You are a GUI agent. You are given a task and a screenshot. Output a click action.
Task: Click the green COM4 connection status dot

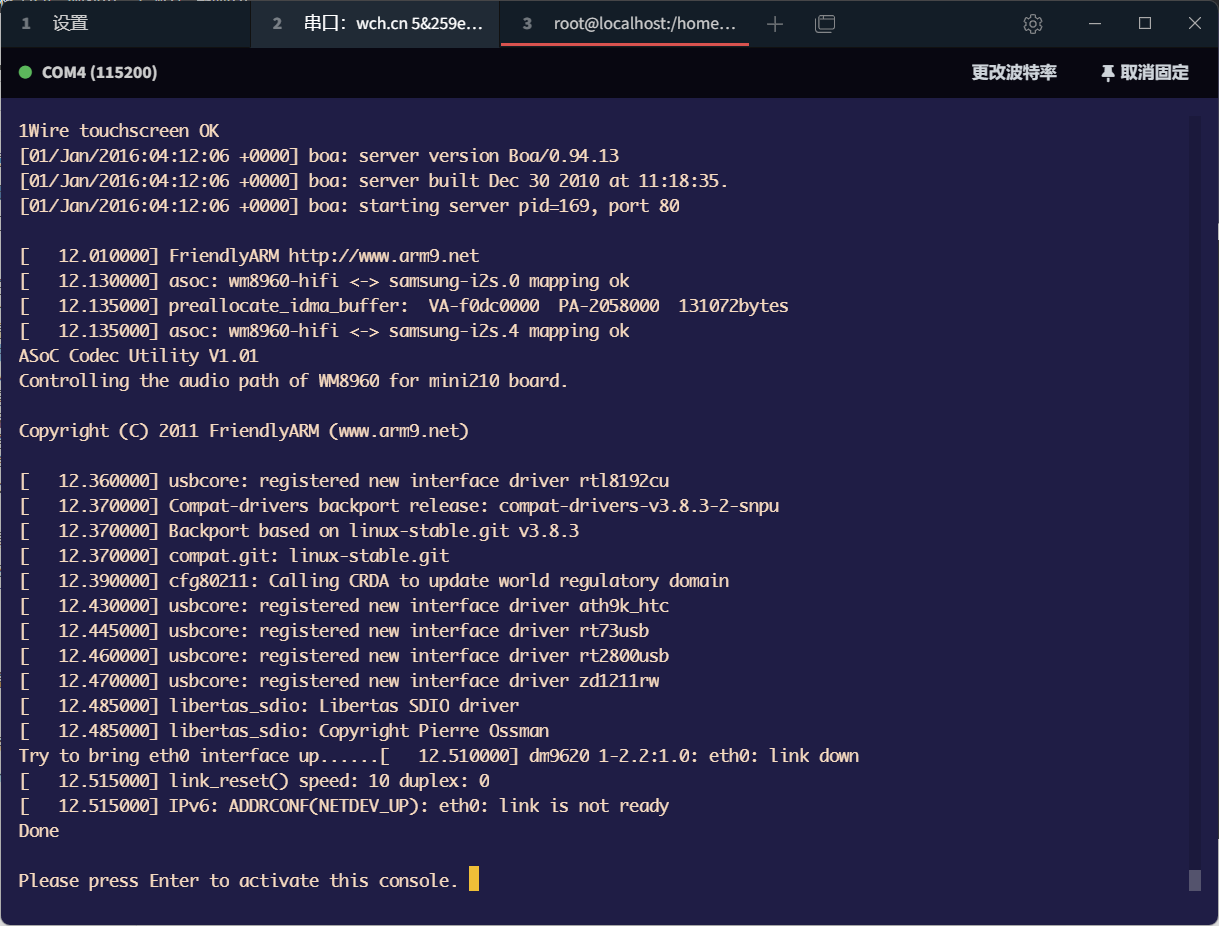[x=26, y=73]
